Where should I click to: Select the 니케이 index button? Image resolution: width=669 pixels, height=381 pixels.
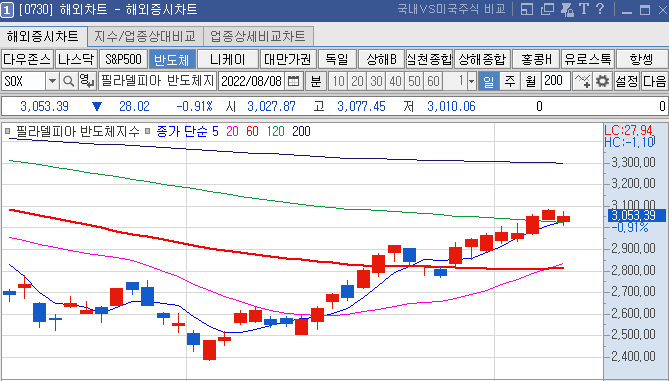[x=228, y=59]
